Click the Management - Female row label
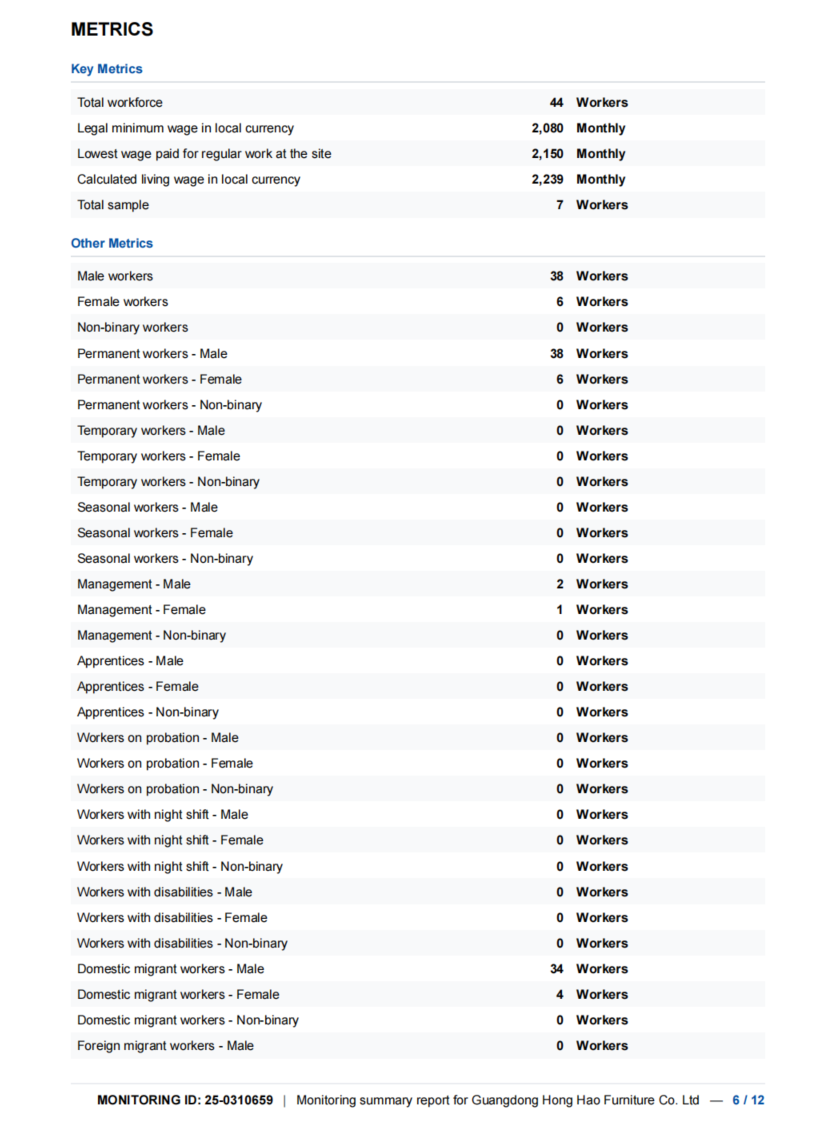Screen dimensions: 829x1126 click(141, 610)
